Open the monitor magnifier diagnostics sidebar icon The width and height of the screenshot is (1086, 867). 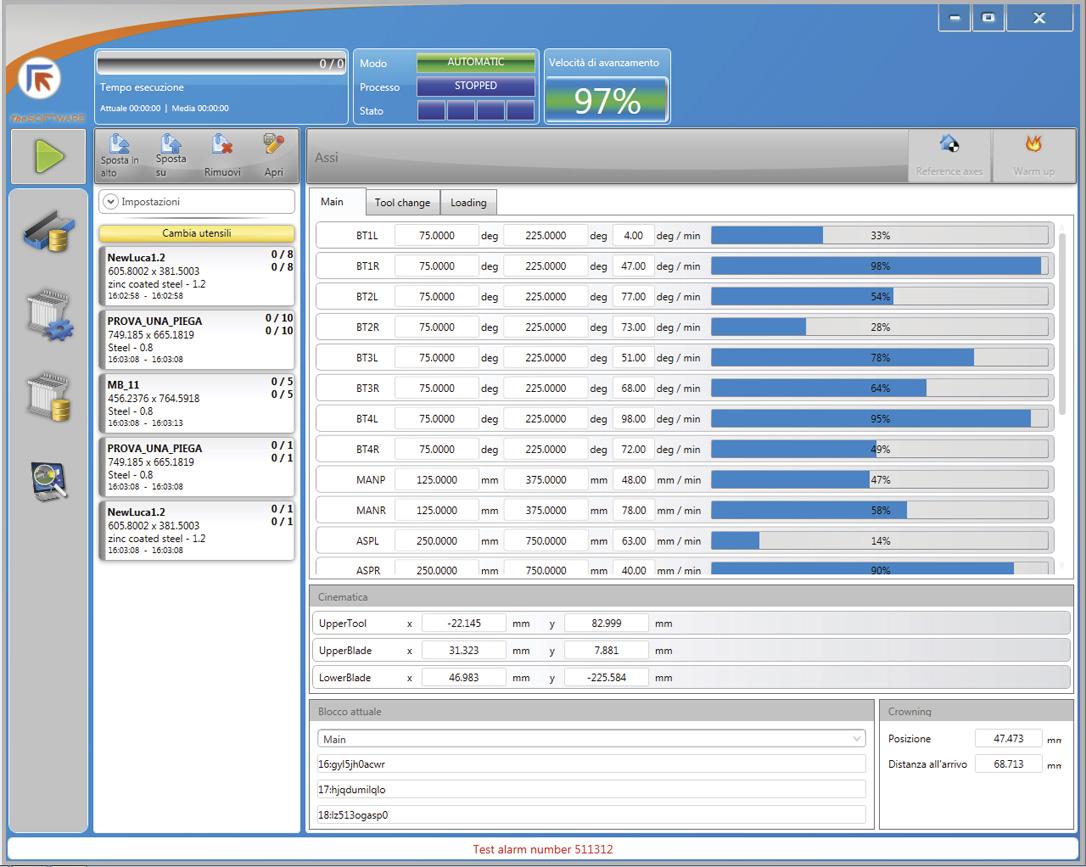[49, 482]
